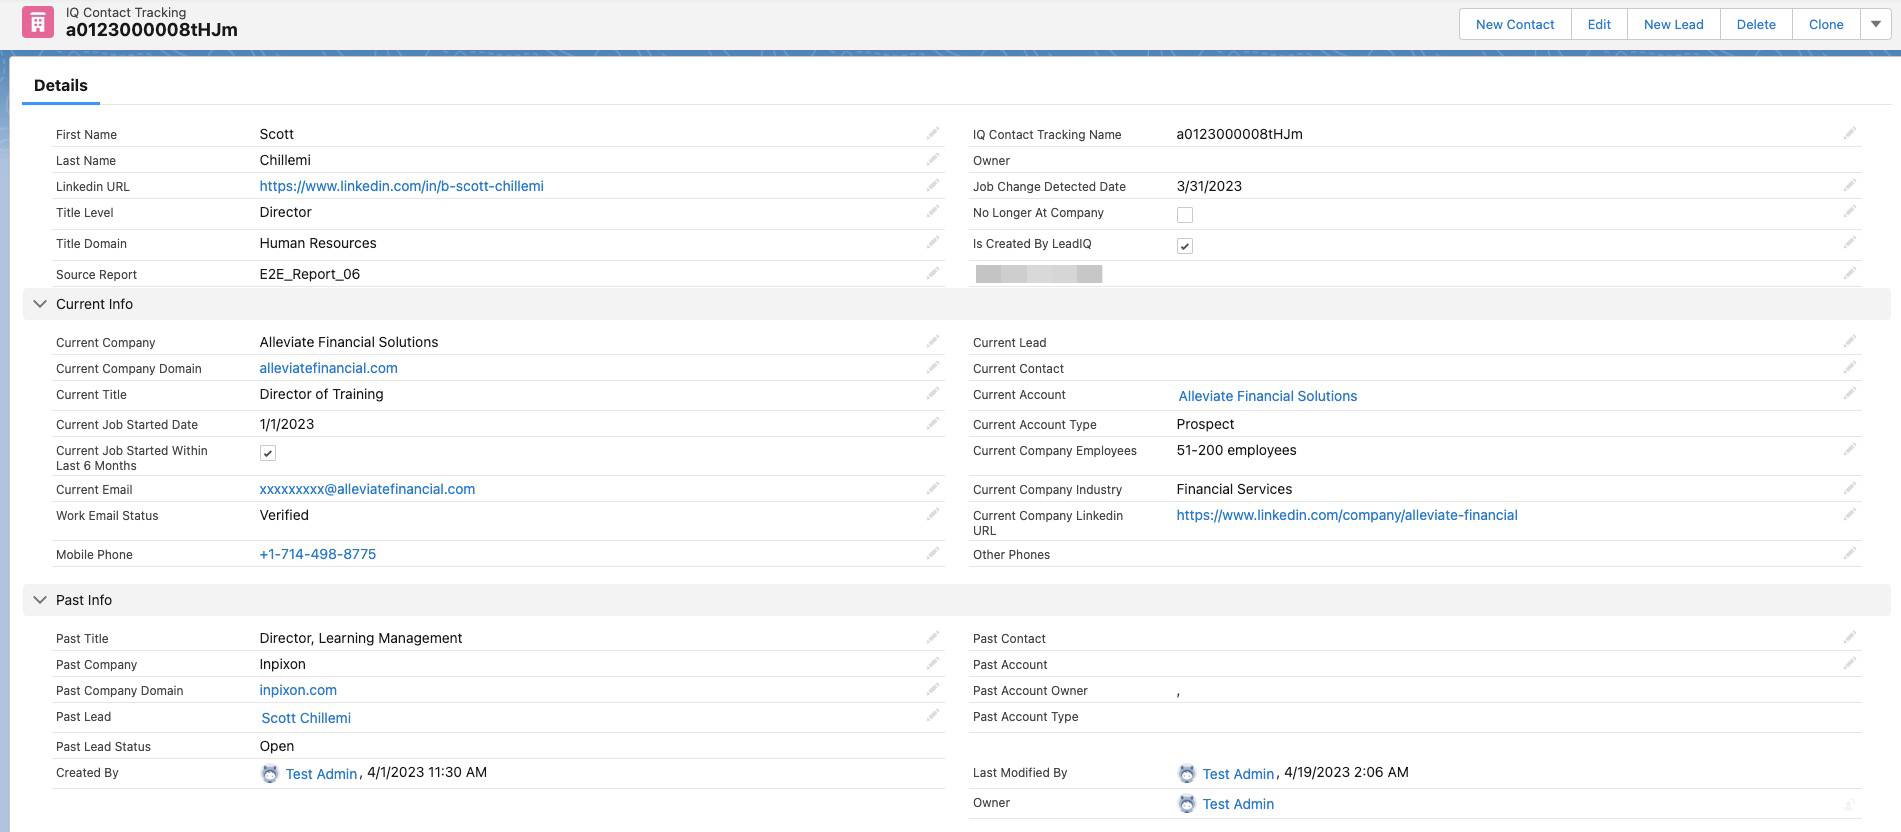Toggle Current Job Started Within Last 6 Months

[268, 453]
